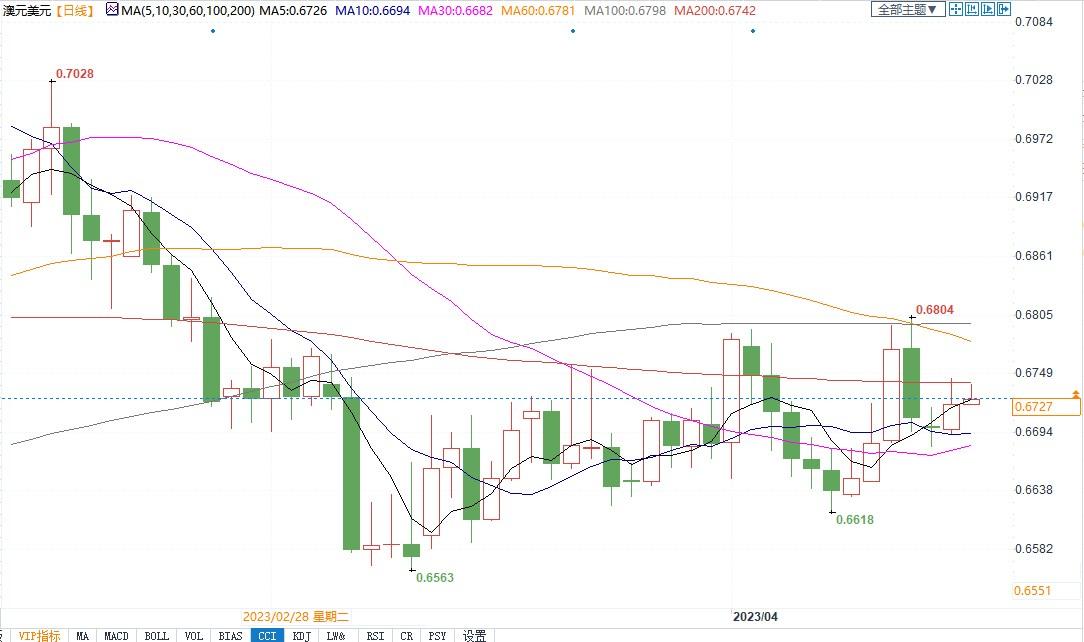Click the 0.6861 price axis label
Viewport: 1084px width, 642px height.
coord(1034,256)
